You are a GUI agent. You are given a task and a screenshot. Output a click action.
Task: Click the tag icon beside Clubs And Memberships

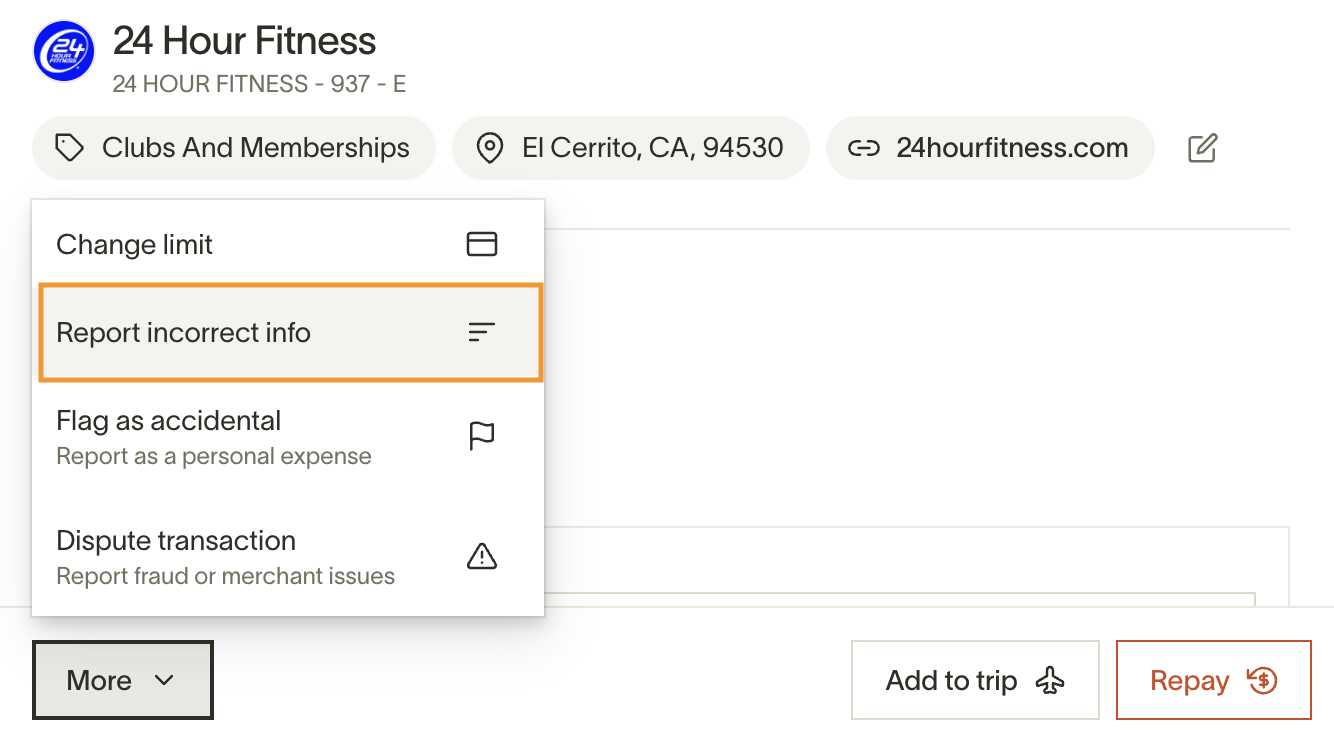click(x=69, y=149)
